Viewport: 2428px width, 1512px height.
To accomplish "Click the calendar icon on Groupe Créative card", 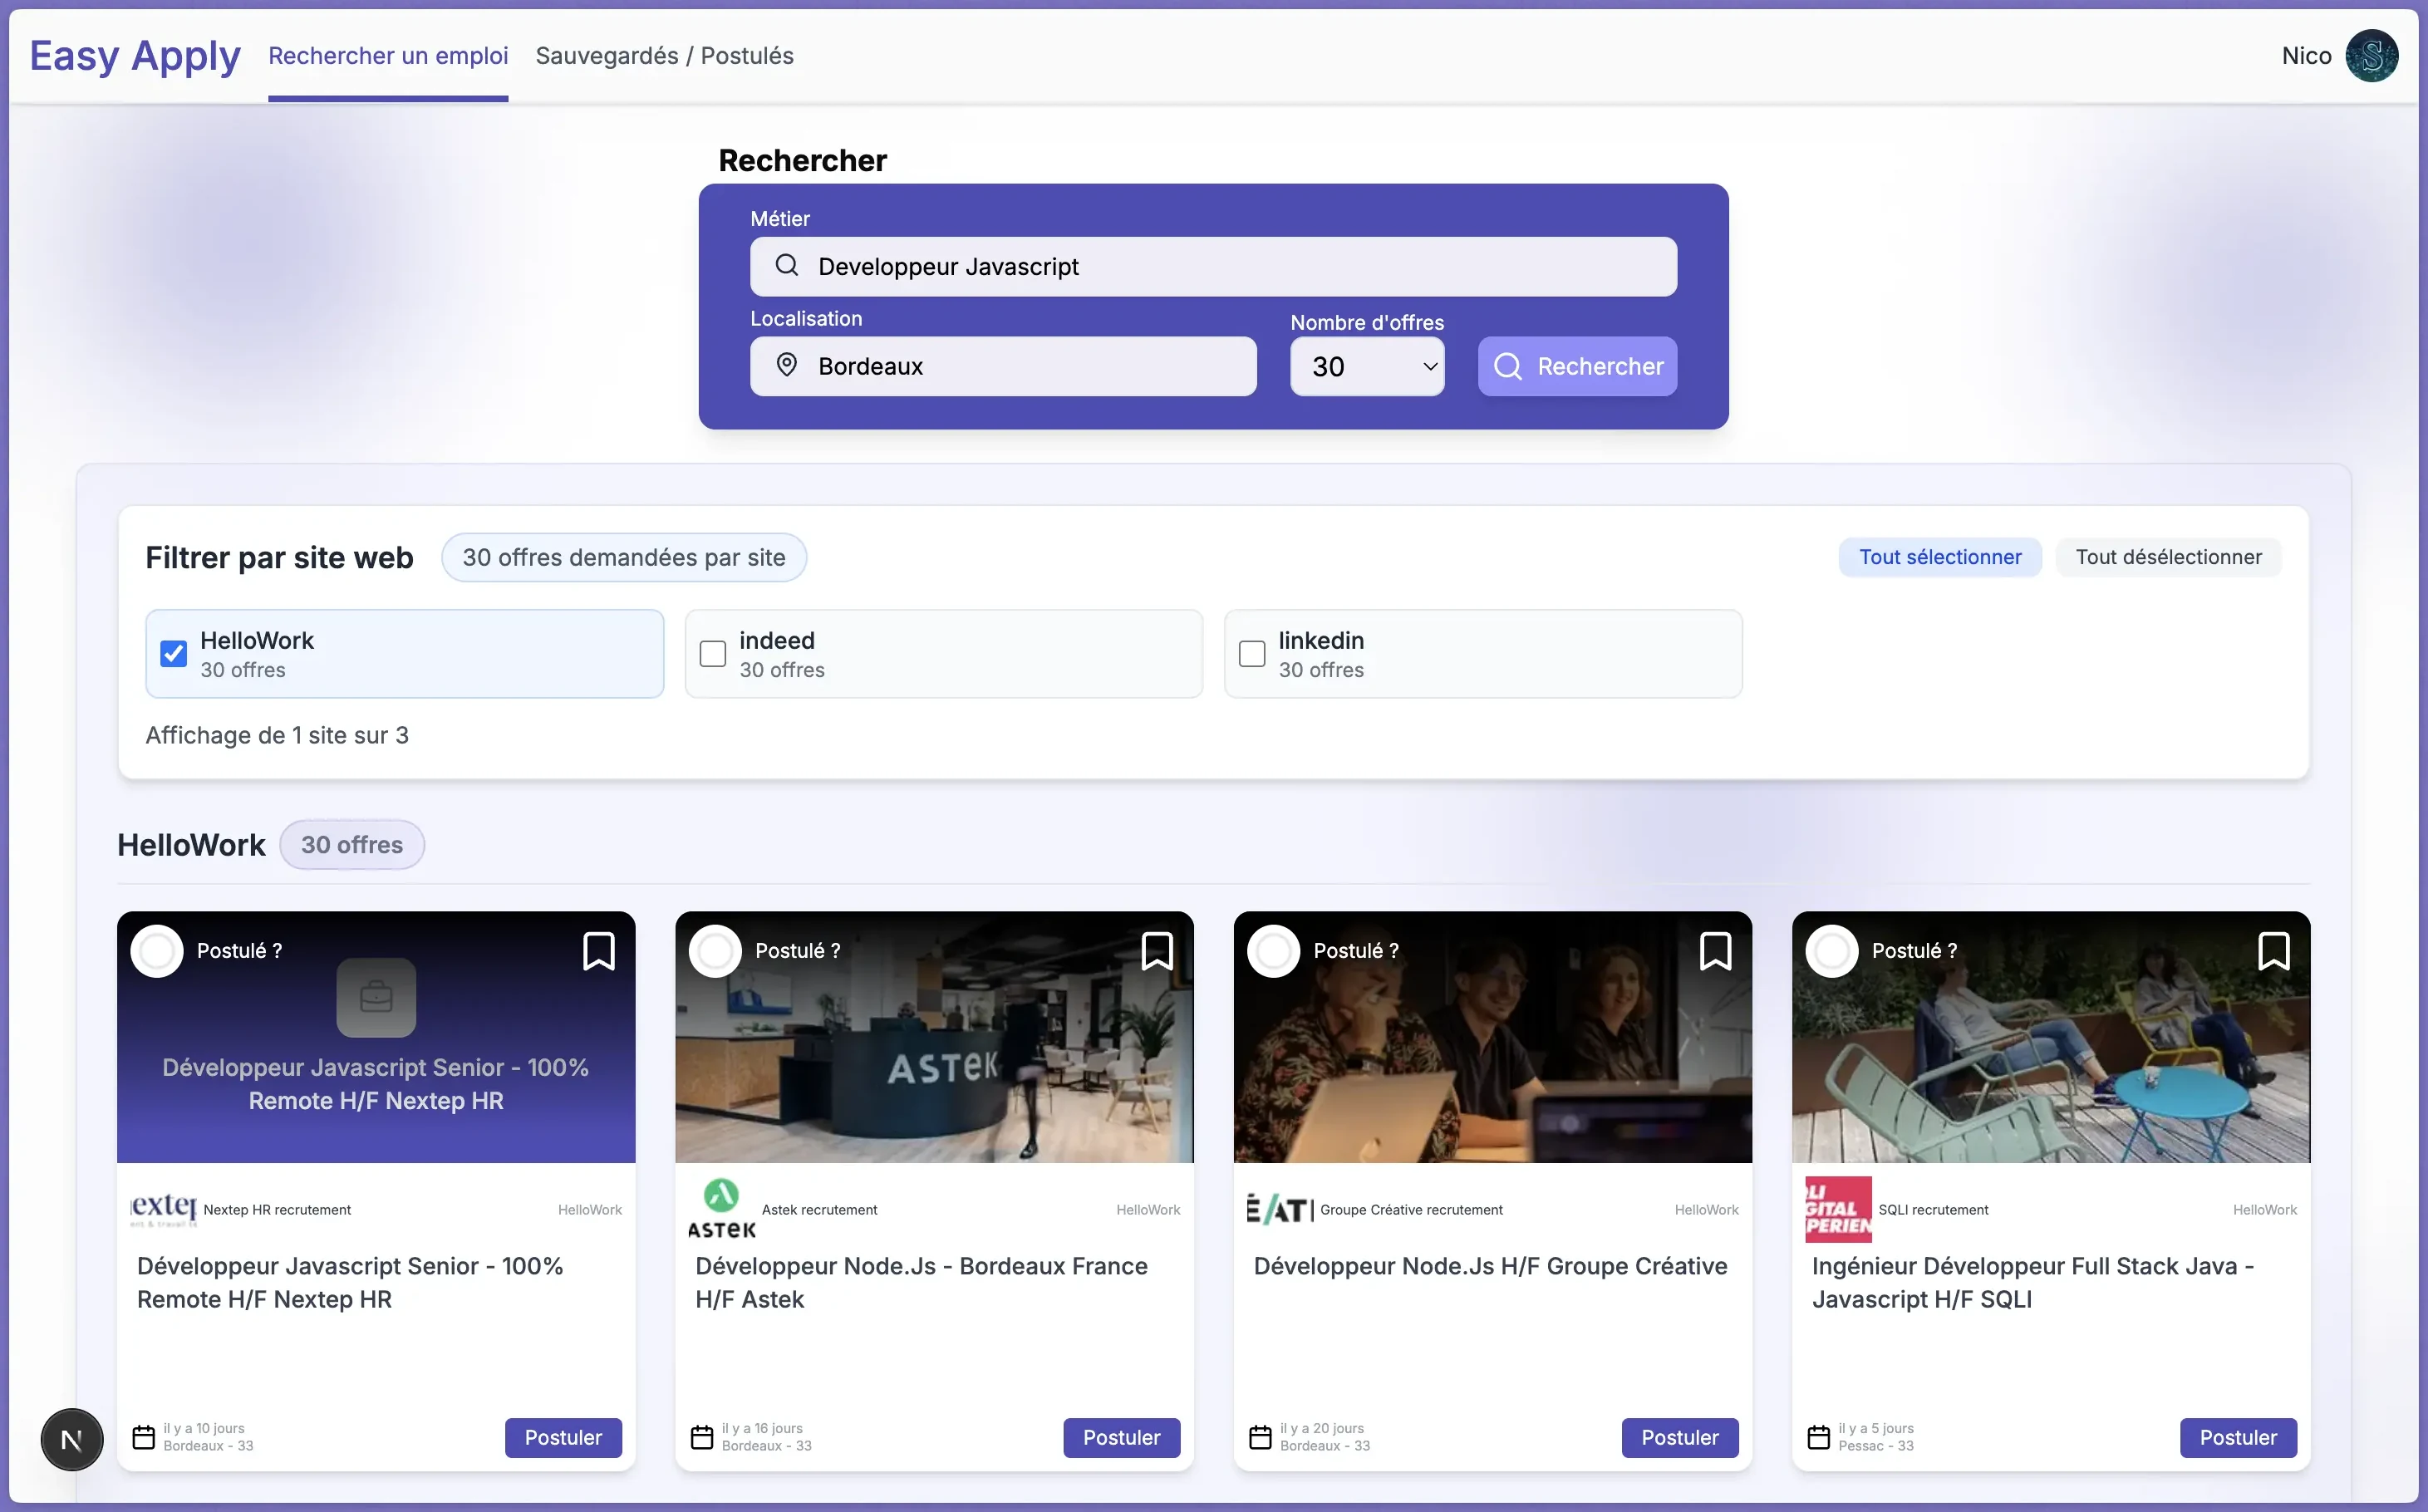I will 1260,1437.
